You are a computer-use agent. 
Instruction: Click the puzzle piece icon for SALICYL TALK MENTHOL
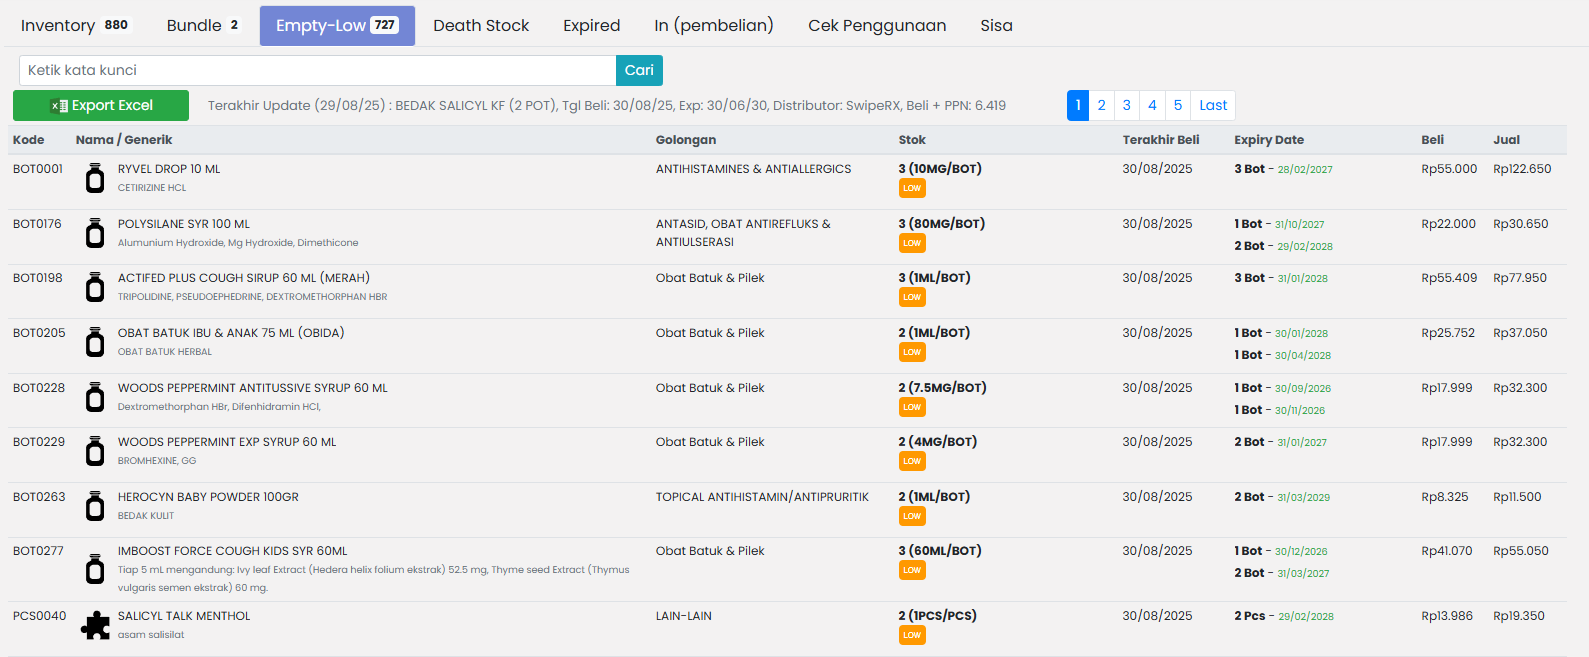tap(95, 625)
